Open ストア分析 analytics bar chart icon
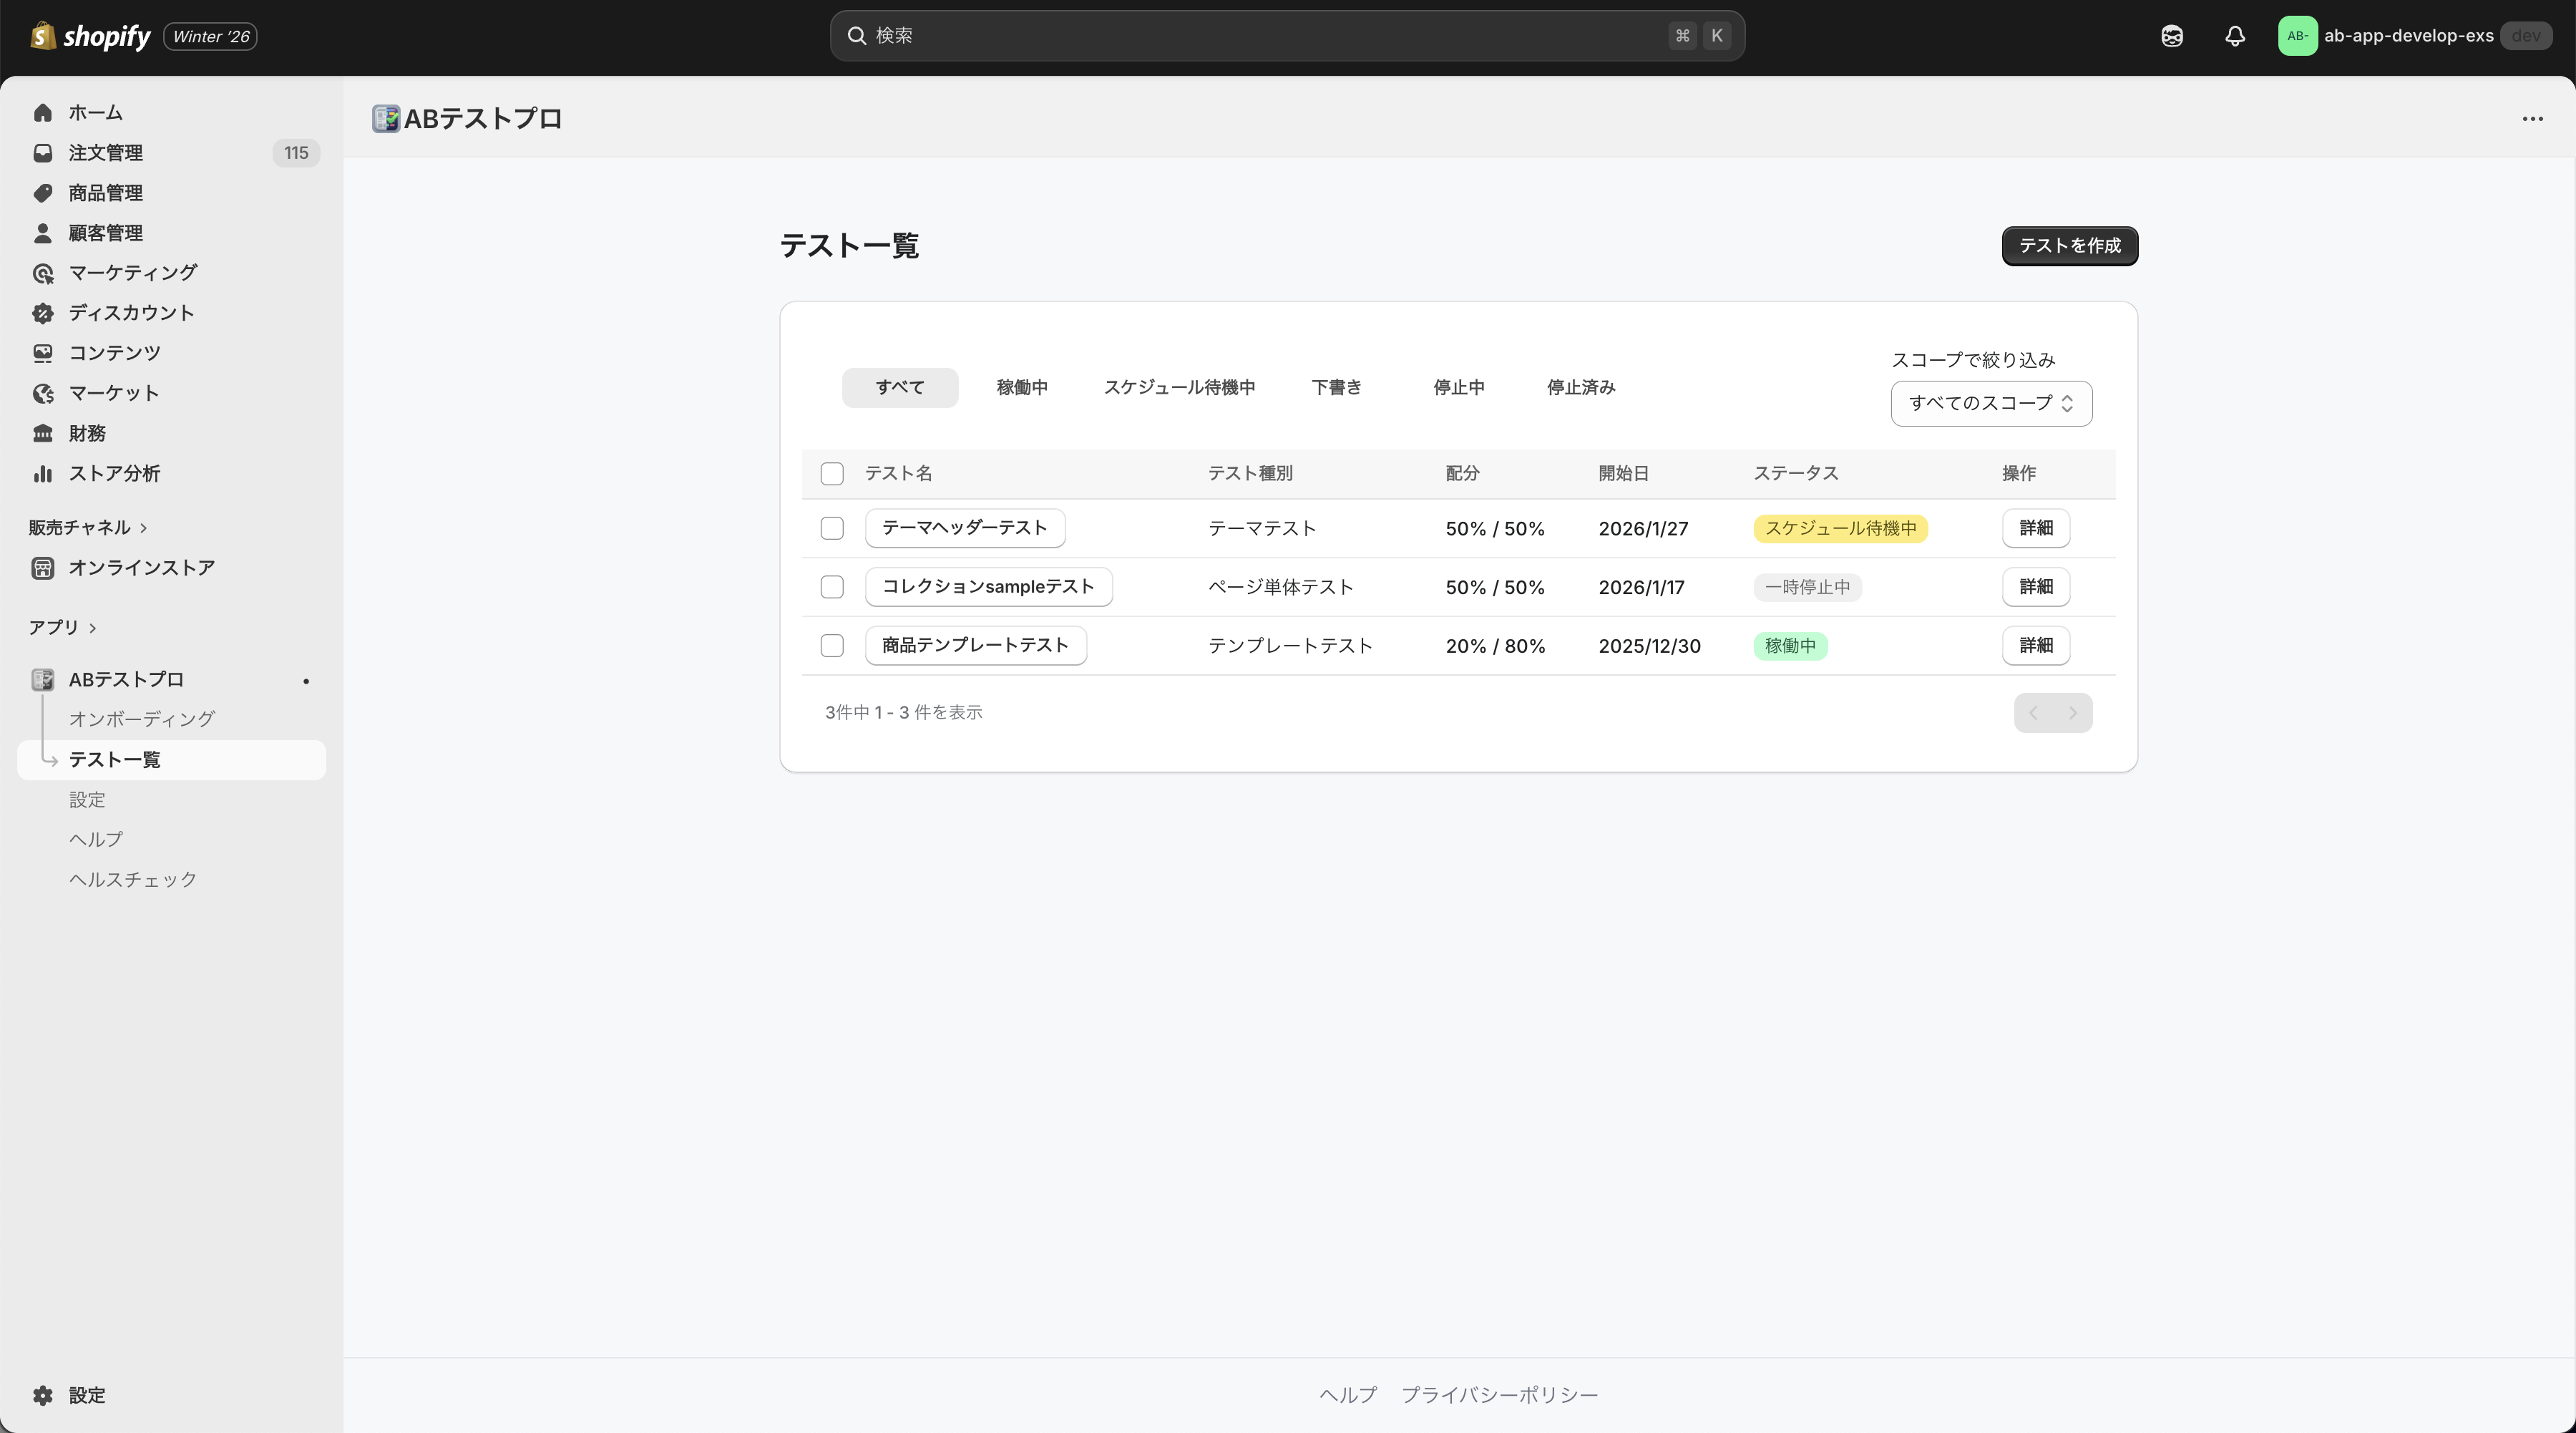 click(42, 473)
